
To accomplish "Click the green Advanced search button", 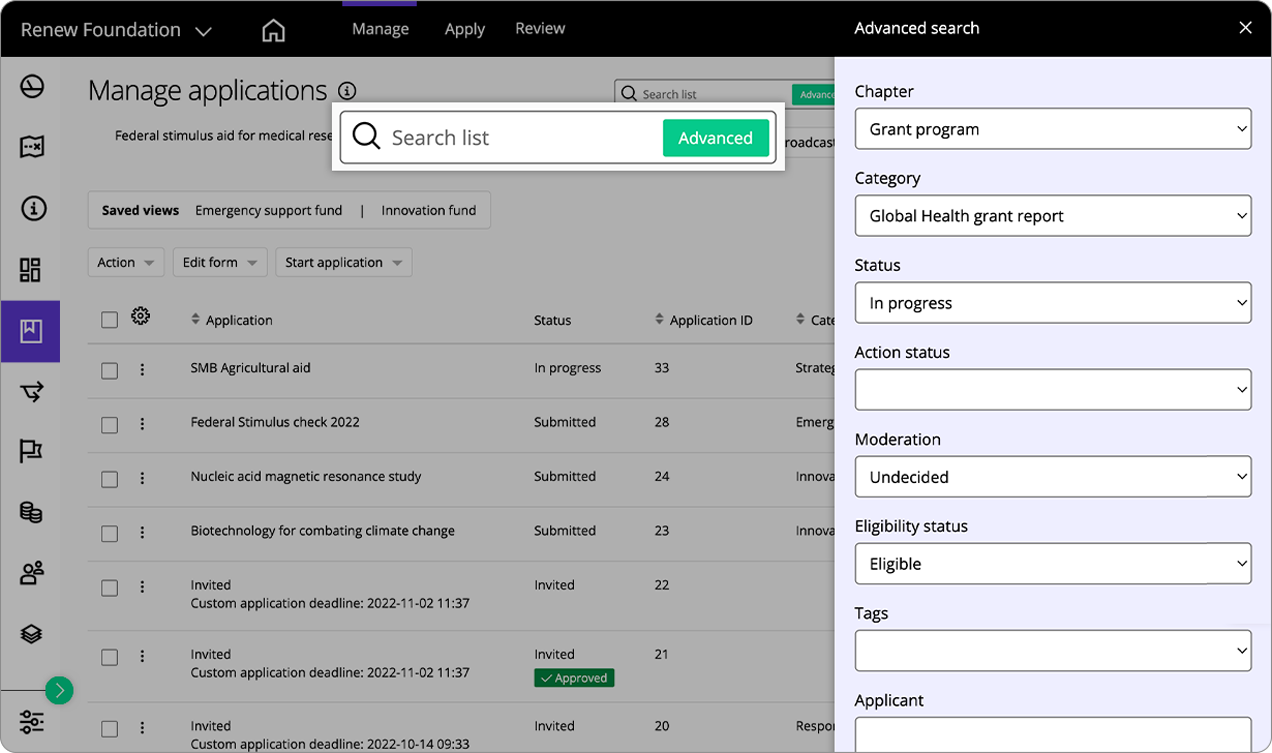I will tap(716, 138).
